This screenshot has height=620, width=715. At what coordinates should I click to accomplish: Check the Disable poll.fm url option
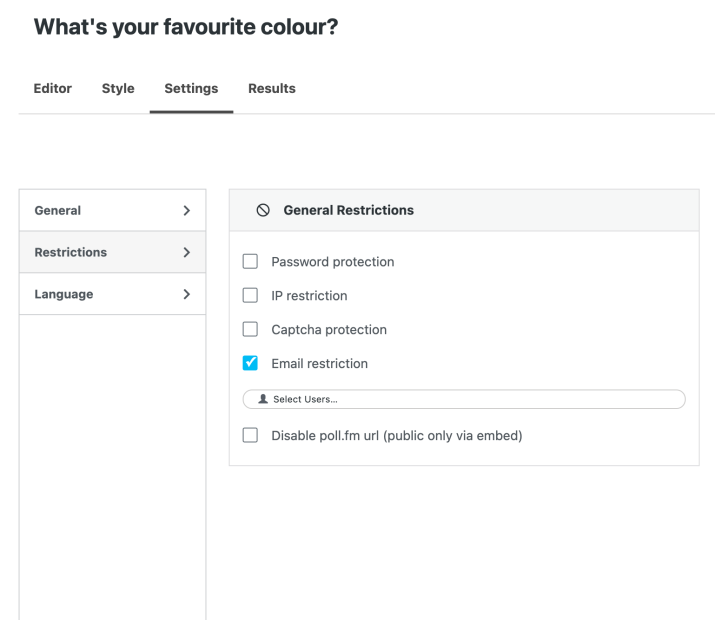(x=251, y=436)
